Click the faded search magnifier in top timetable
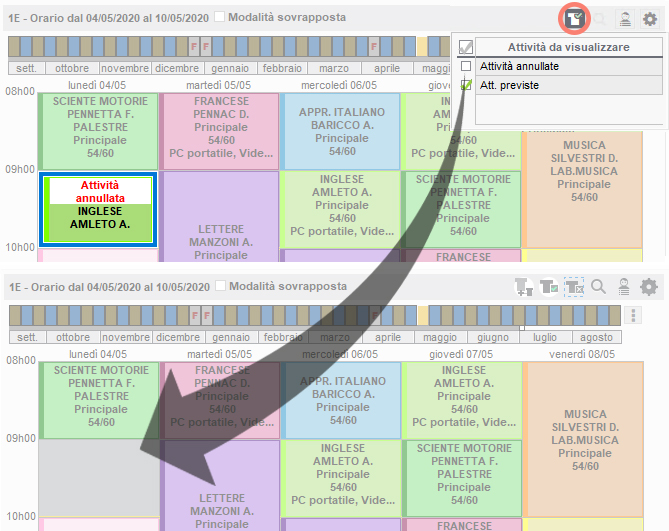The width and height of the screenshot is (669, 531). tap(600, 19)
